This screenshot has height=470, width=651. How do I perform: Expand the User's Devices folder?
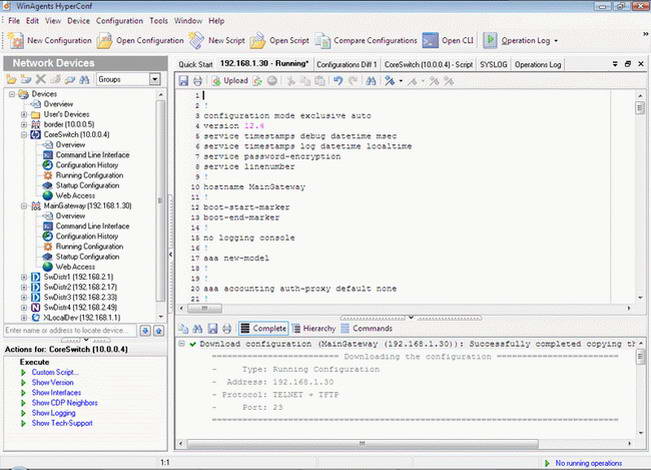pos(24,114)
